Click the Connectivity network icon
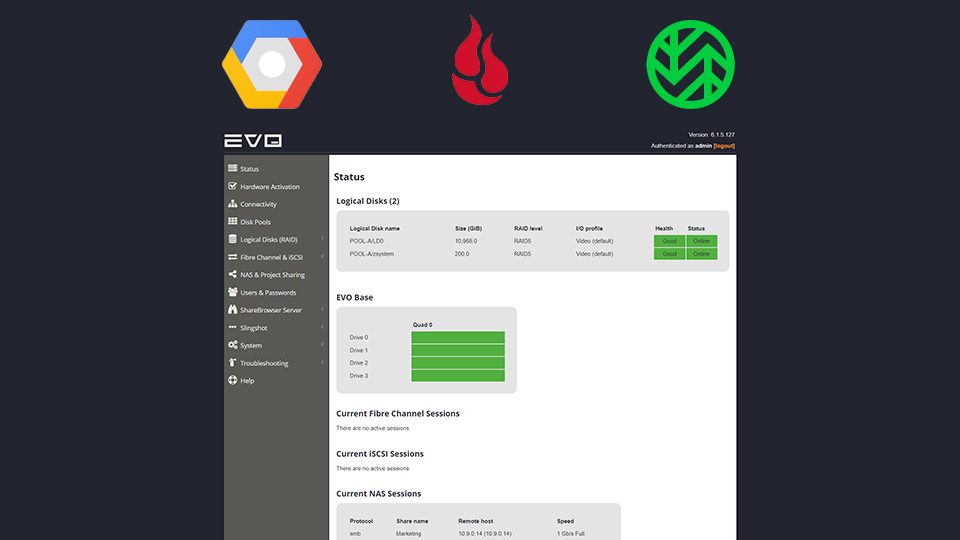The width and height of the screenshot is (960, 540). pyautogui.click(x=233, y=203)
